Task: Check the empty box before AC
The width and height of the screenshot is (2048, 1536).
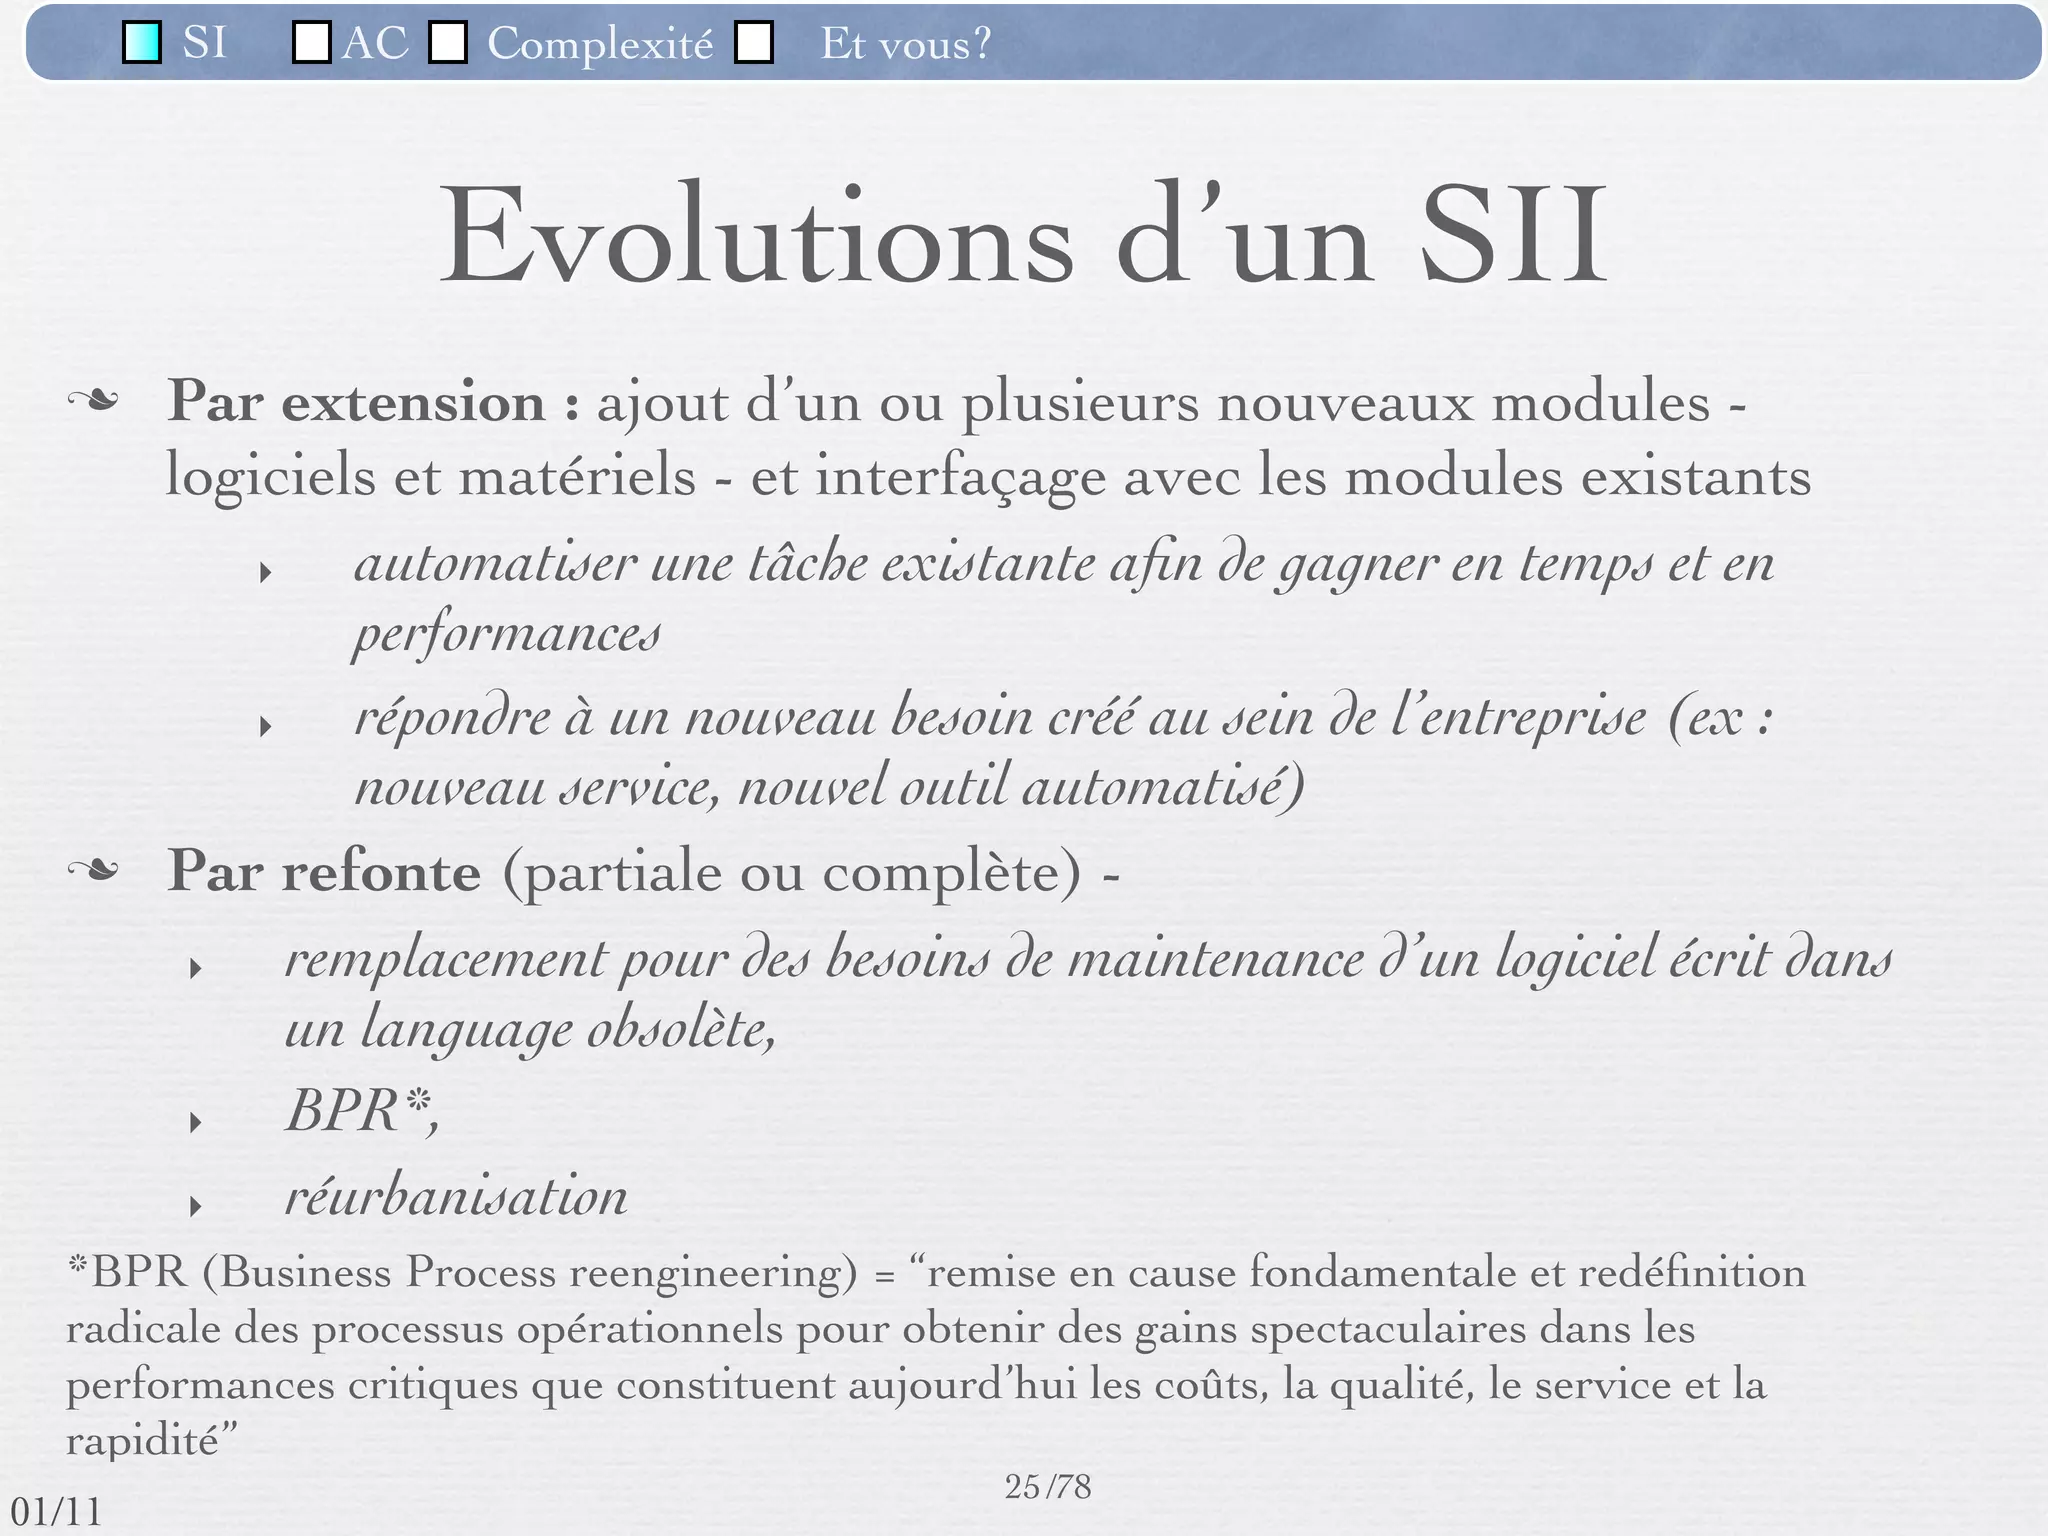Action: click(x=311, y=42)
